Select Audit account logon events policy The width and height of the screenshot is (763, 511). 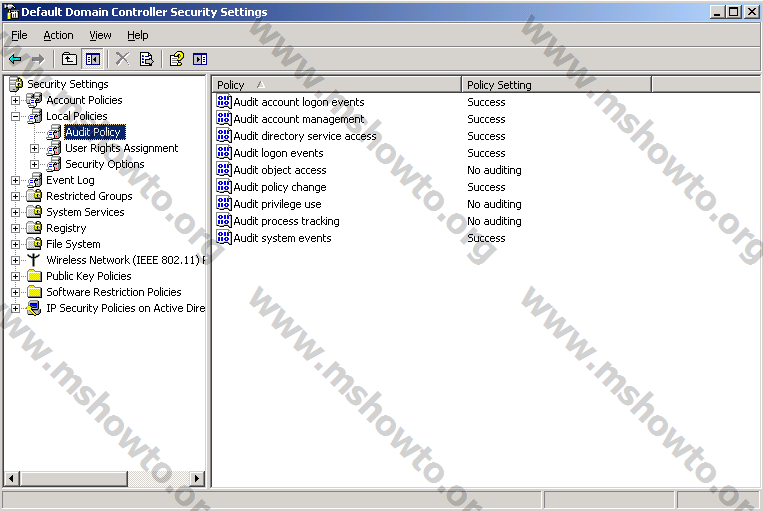pos(299,102)
